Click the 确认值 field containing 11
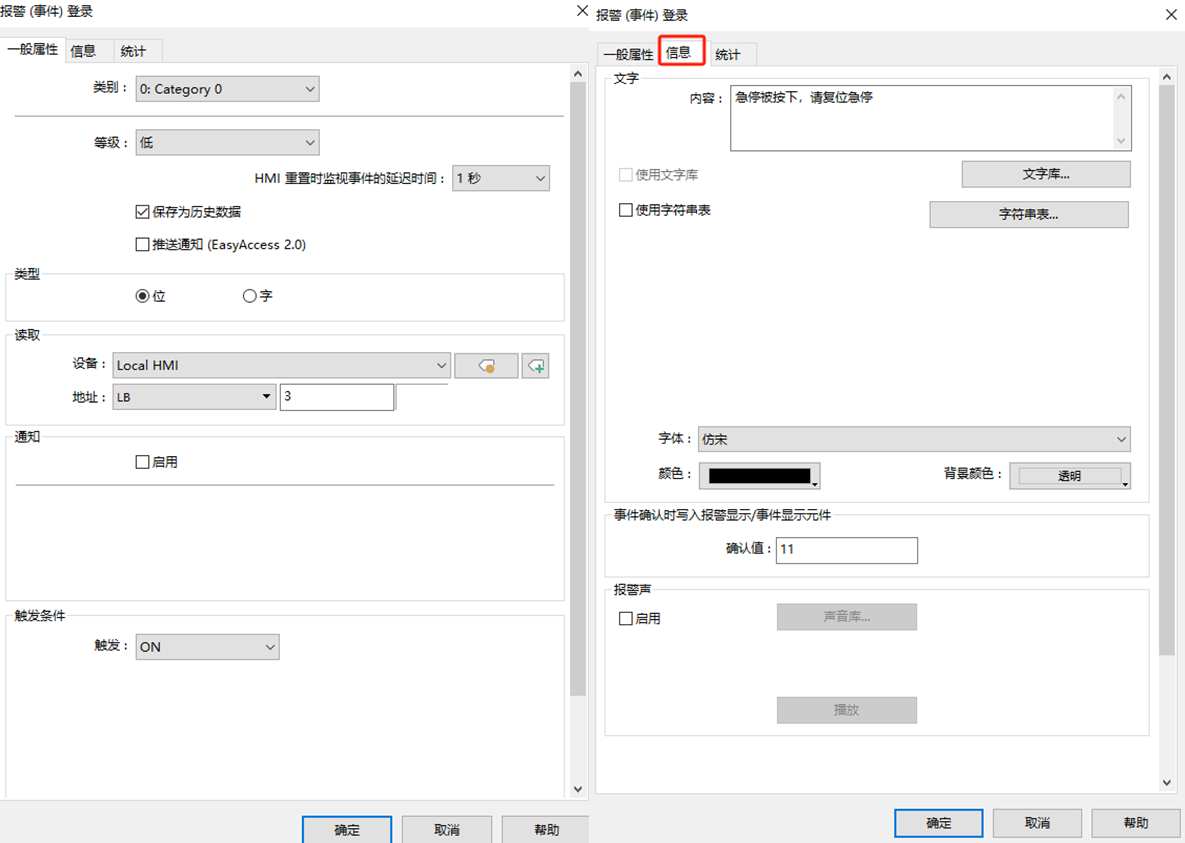 point(846,550)
